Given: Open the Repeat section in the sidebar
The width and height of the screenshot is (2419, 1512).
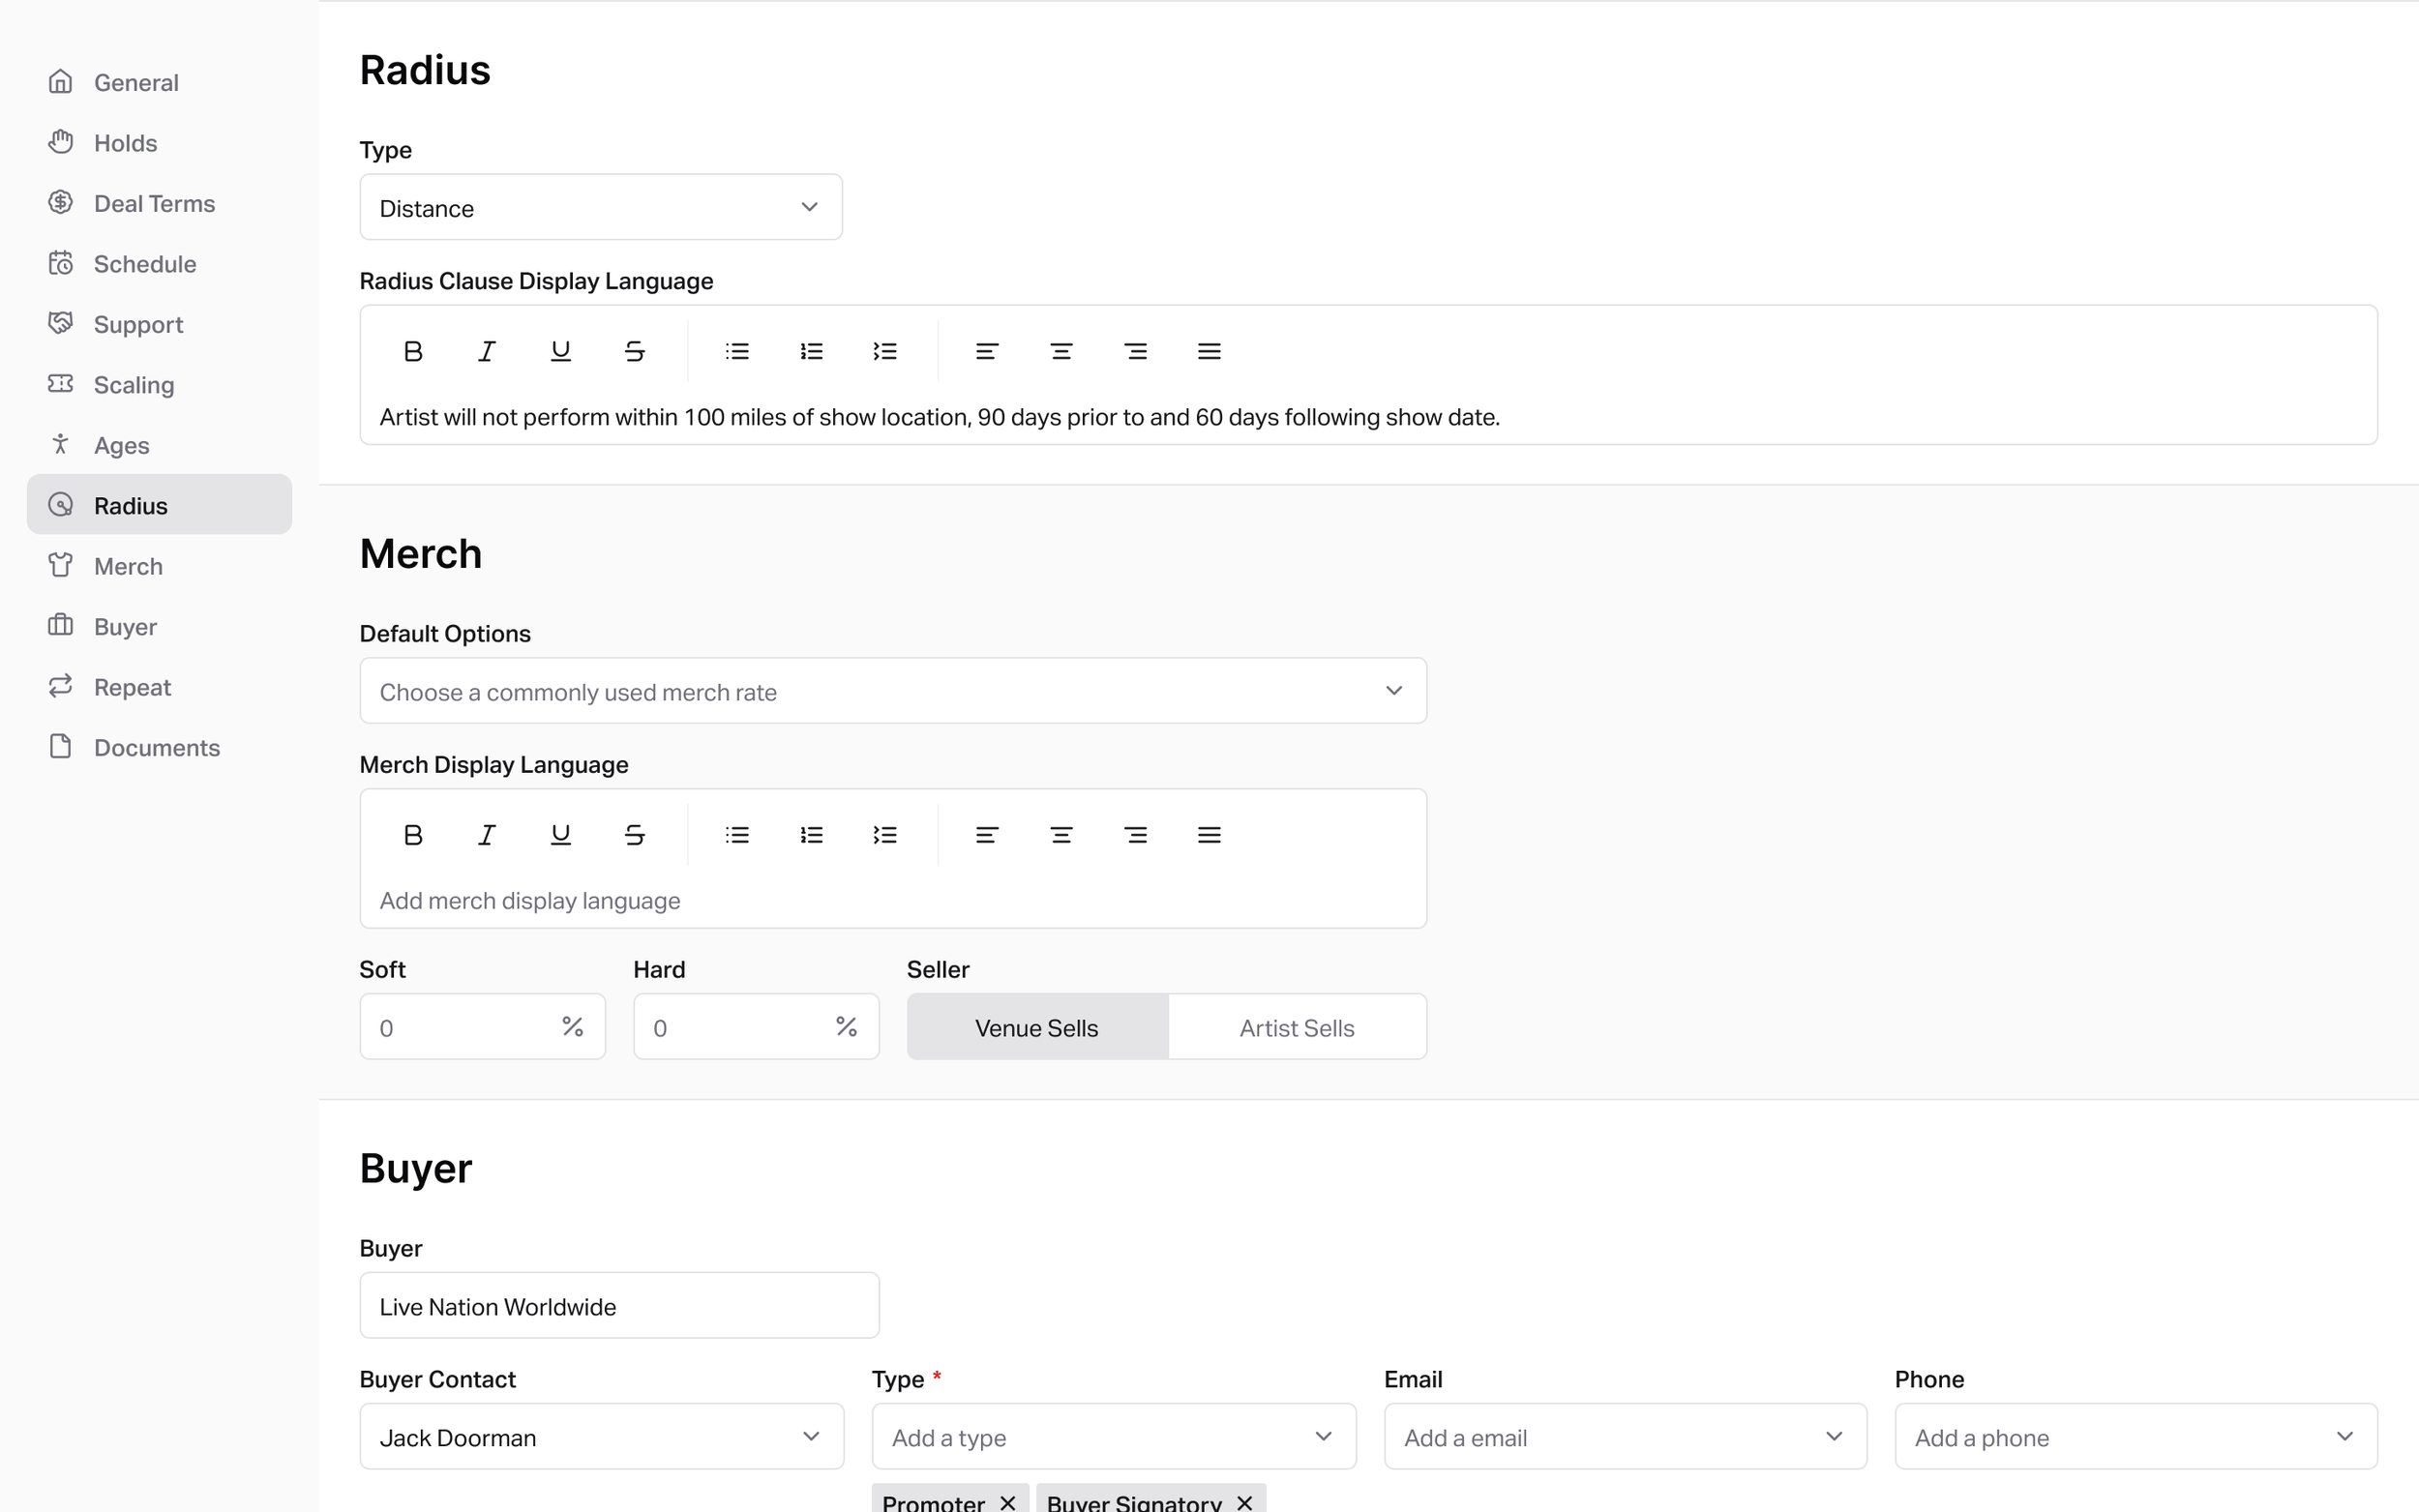Looking at the screenshot, I should tap(133, 687).
